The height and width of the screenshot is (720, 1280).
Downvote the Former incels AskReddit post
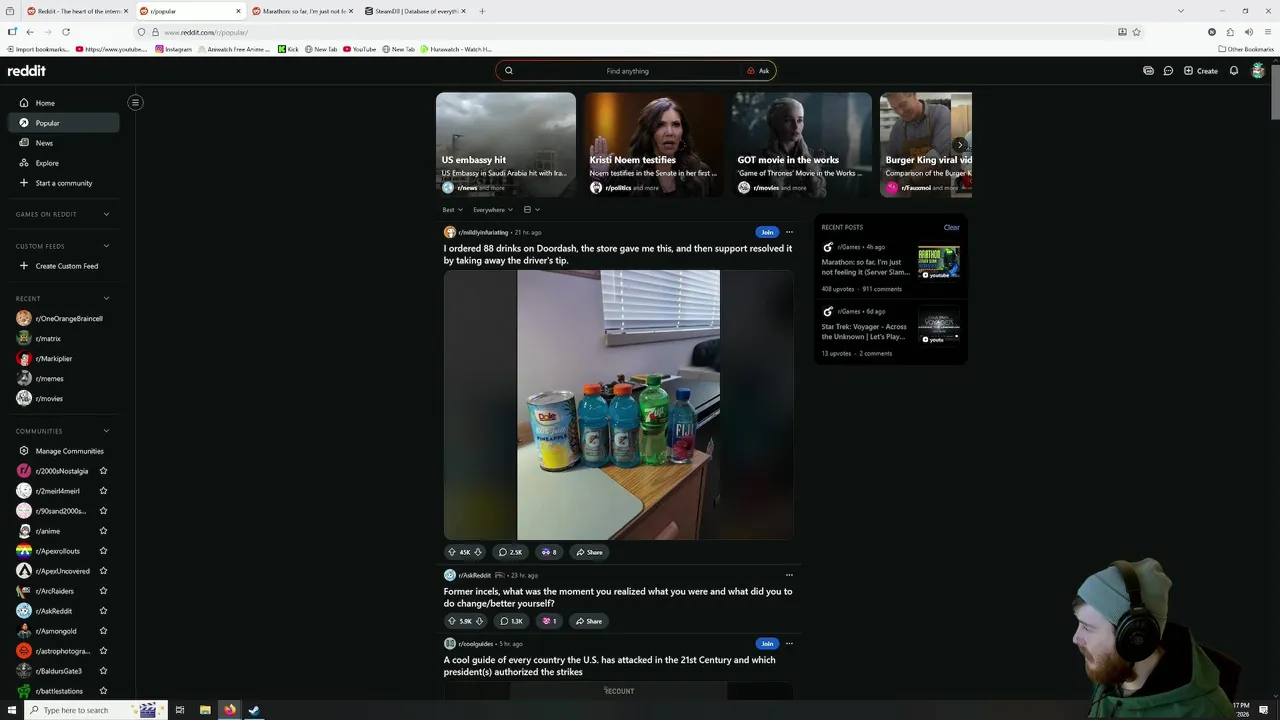click(479, 621)
